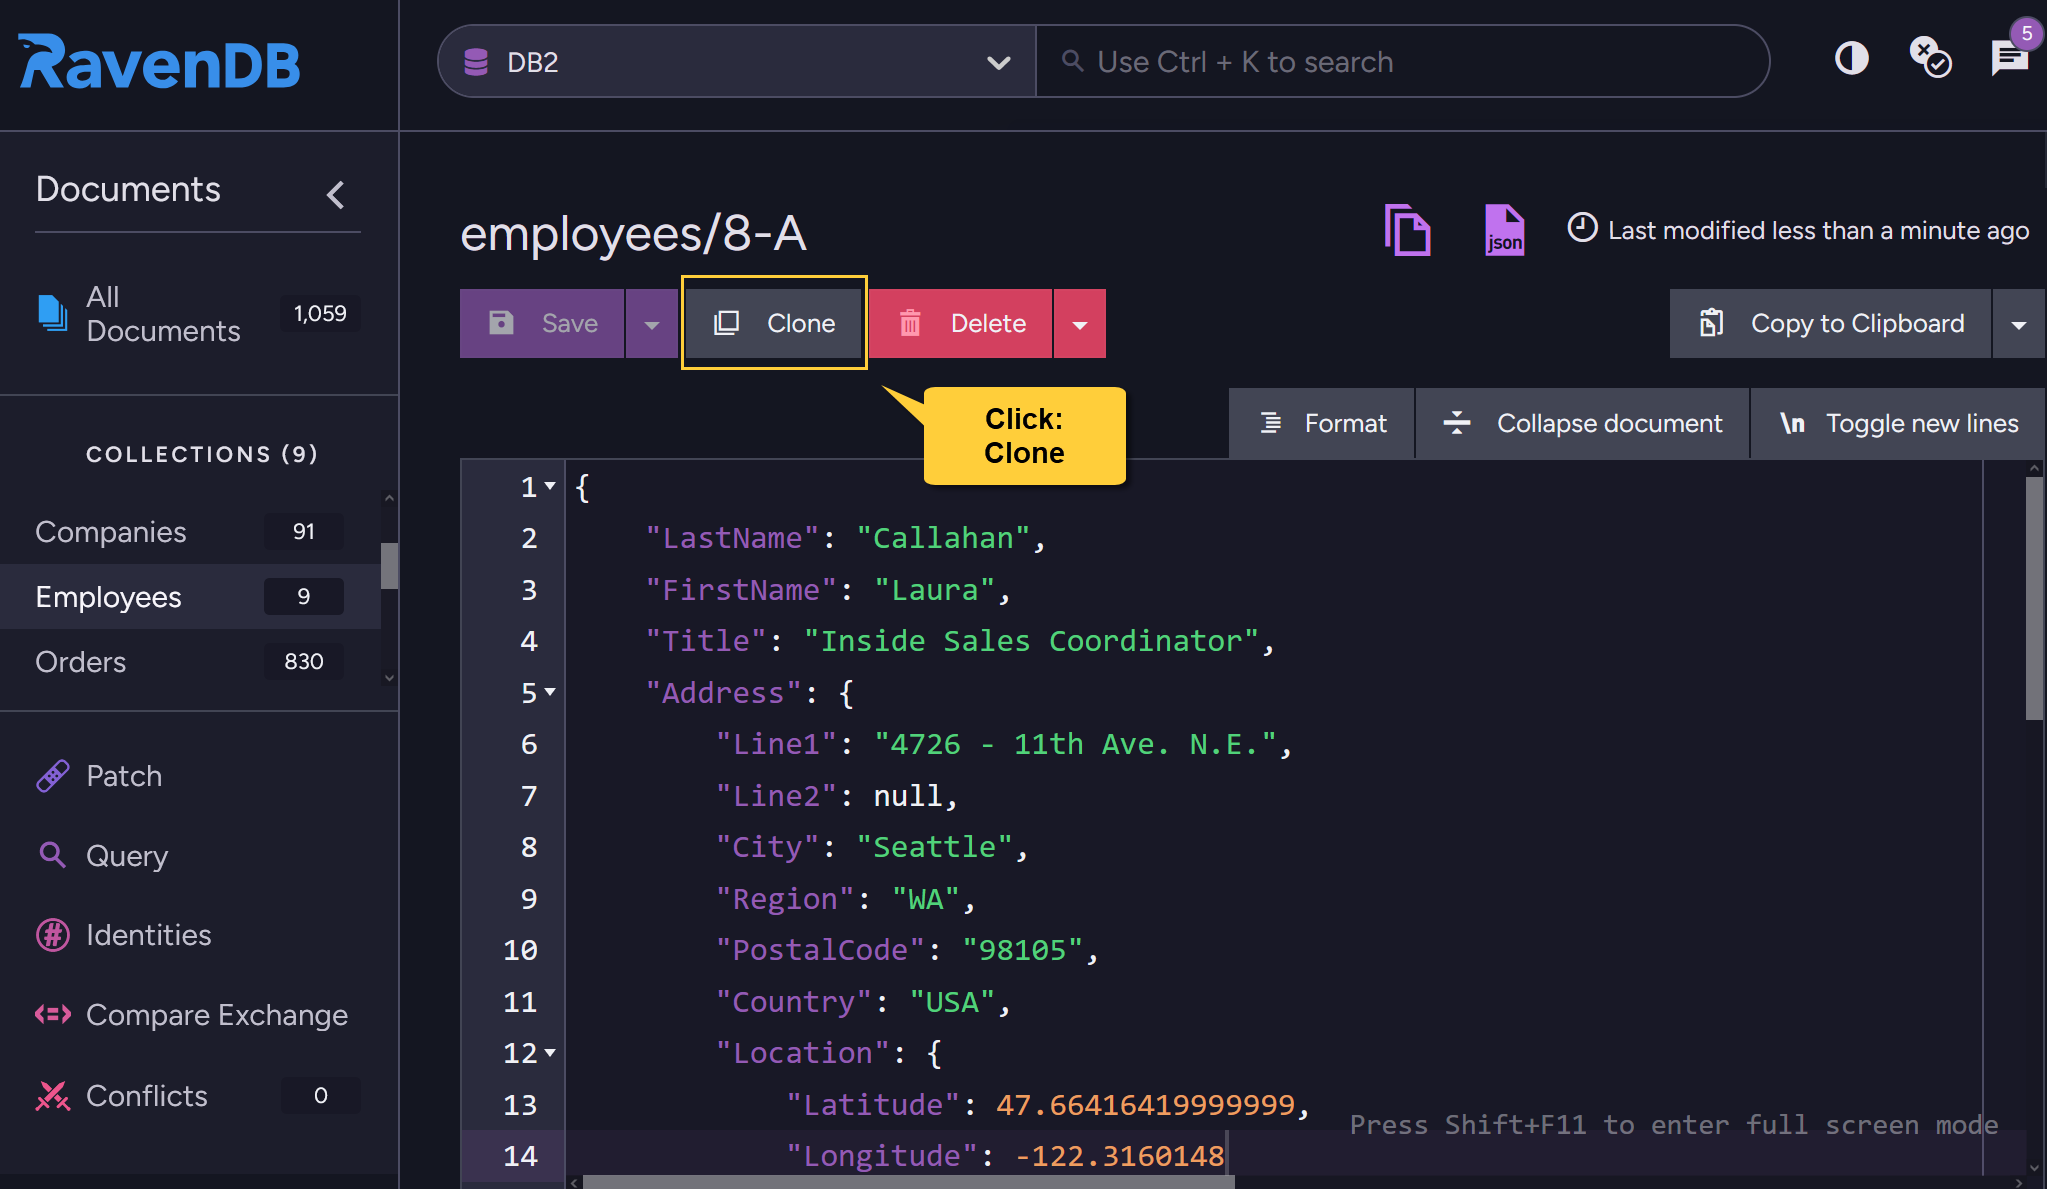
Task: Click the Compare Exchange arrows icon
Action: tap(52, 1015)
